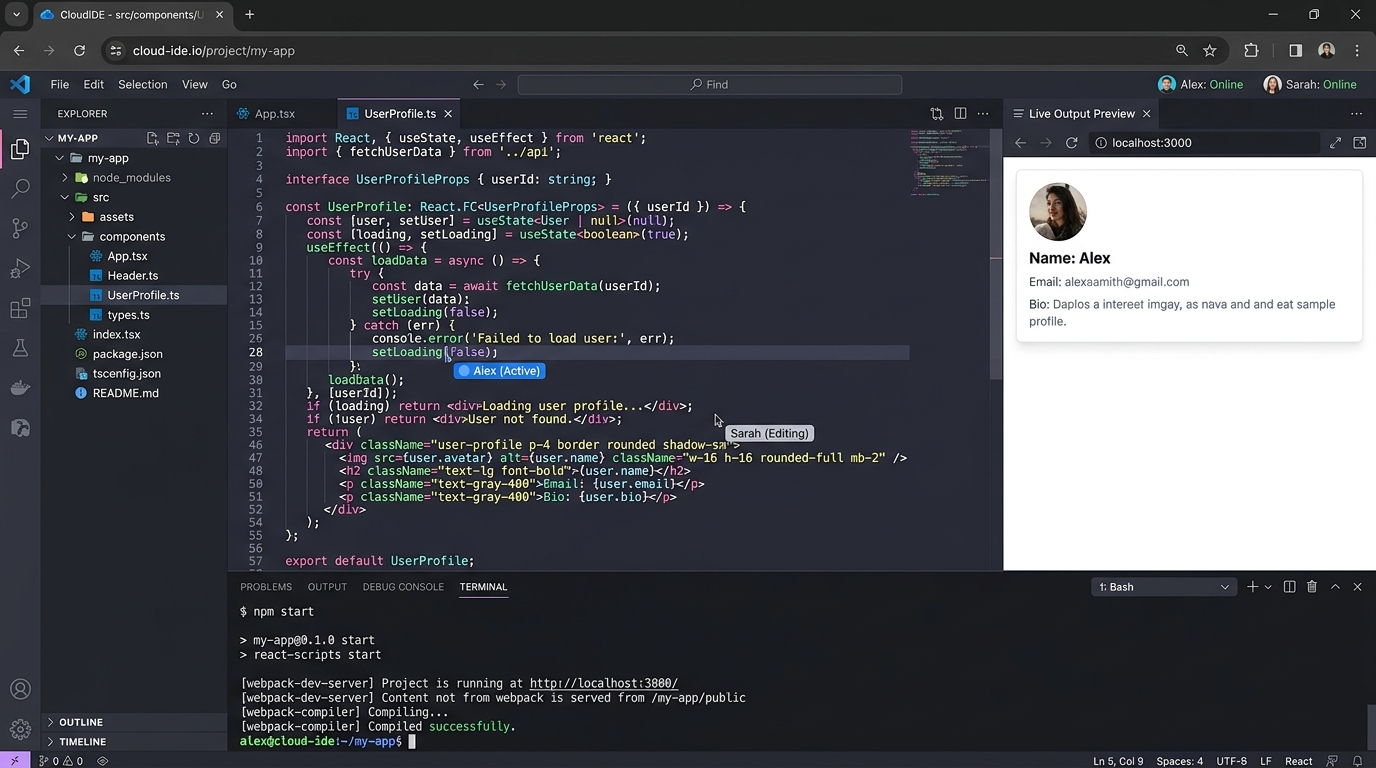Open the File menu
The height and width of the screenshot is (768, 1376).
coord(60,85)
